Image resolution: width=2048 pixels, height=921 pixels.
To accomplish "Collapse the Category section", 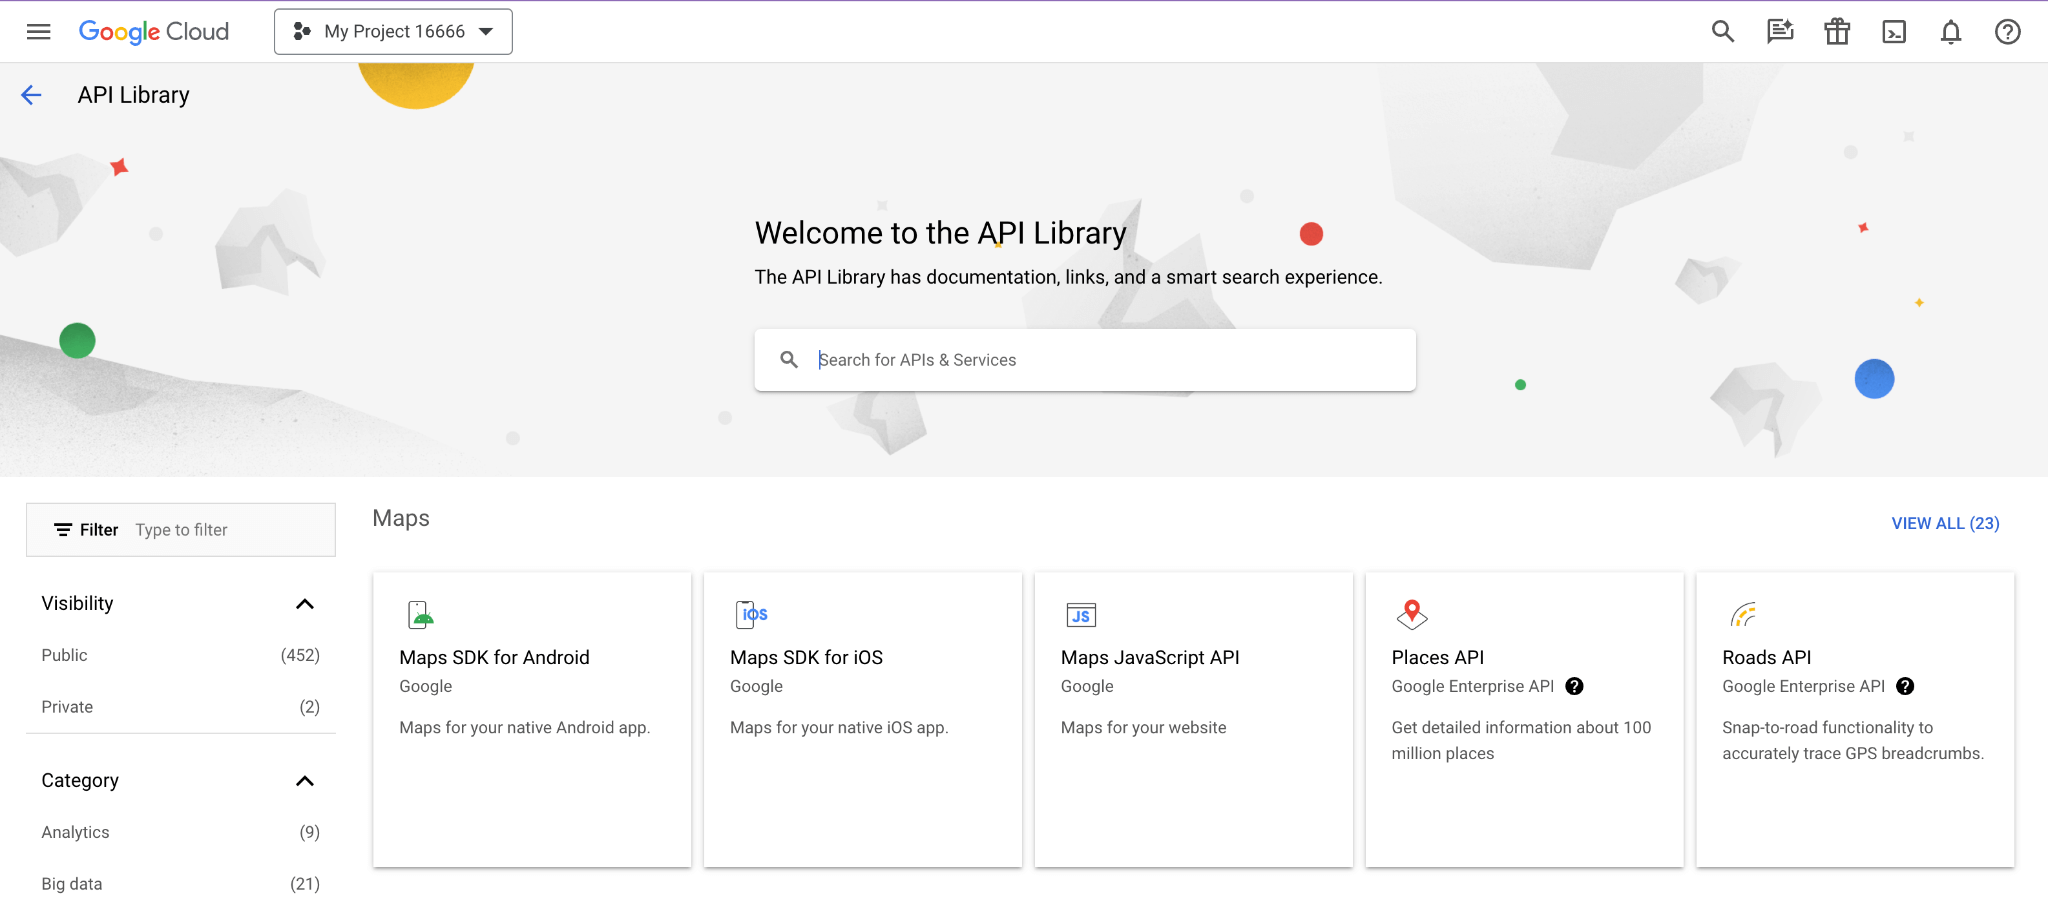I will coord(305,781).
